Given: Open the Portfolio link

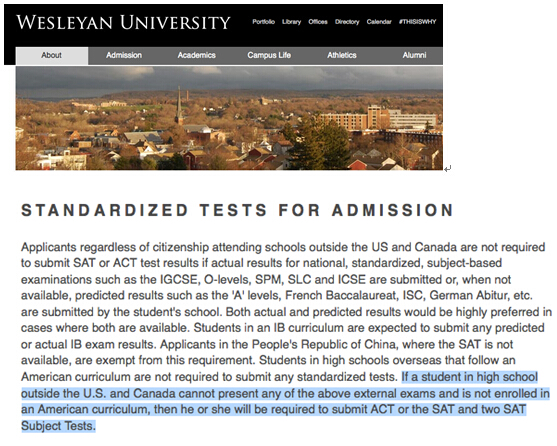Looking at the screenshot, I should [264, 22].
